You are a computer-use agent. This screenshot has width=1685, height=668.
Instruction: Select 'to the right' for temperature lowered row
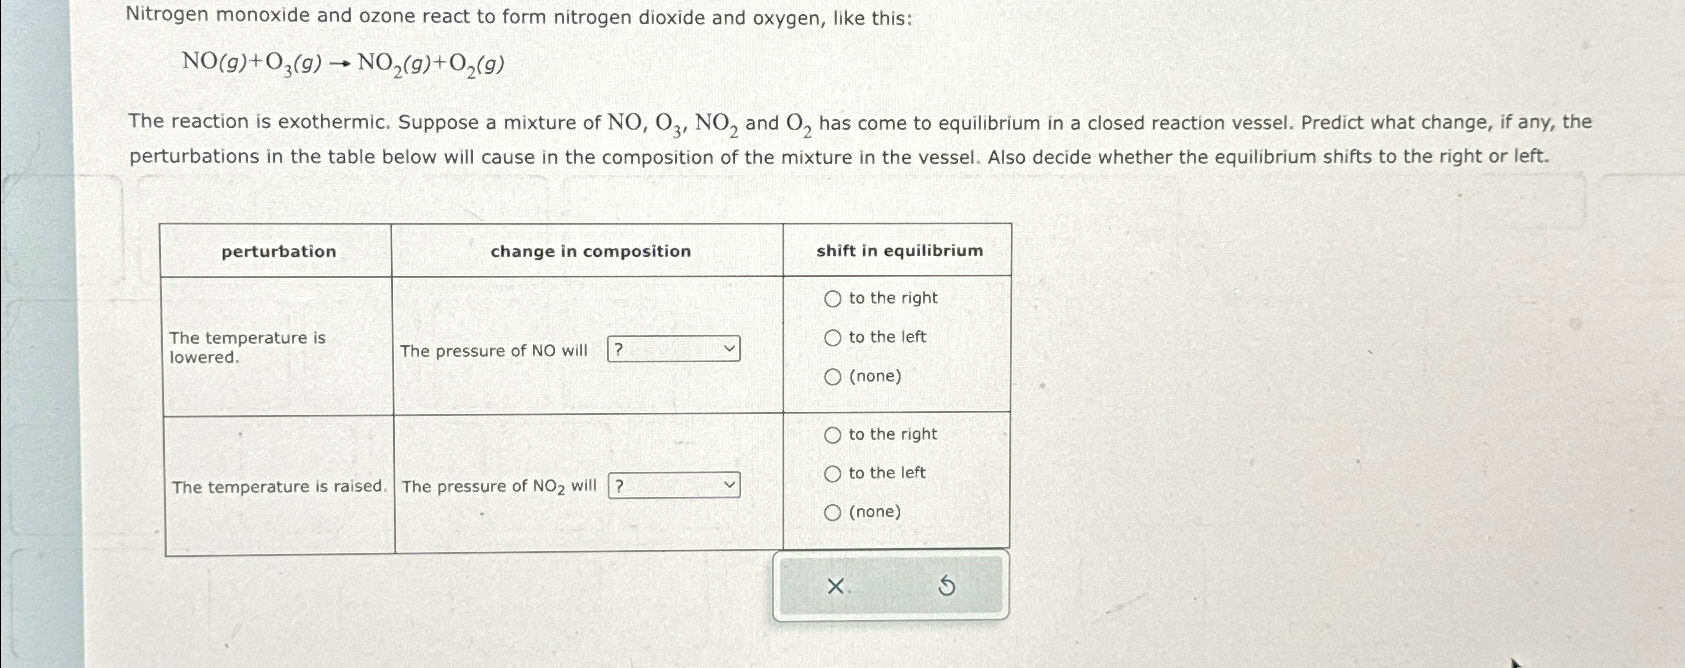tap(831, 297)
